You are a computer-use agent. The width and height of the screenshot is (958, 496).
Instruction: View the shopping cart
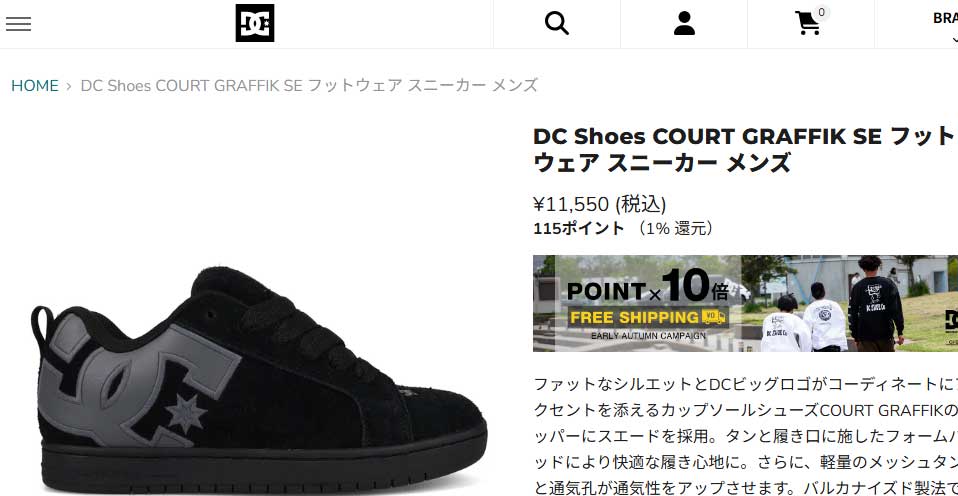click(808, 24)
